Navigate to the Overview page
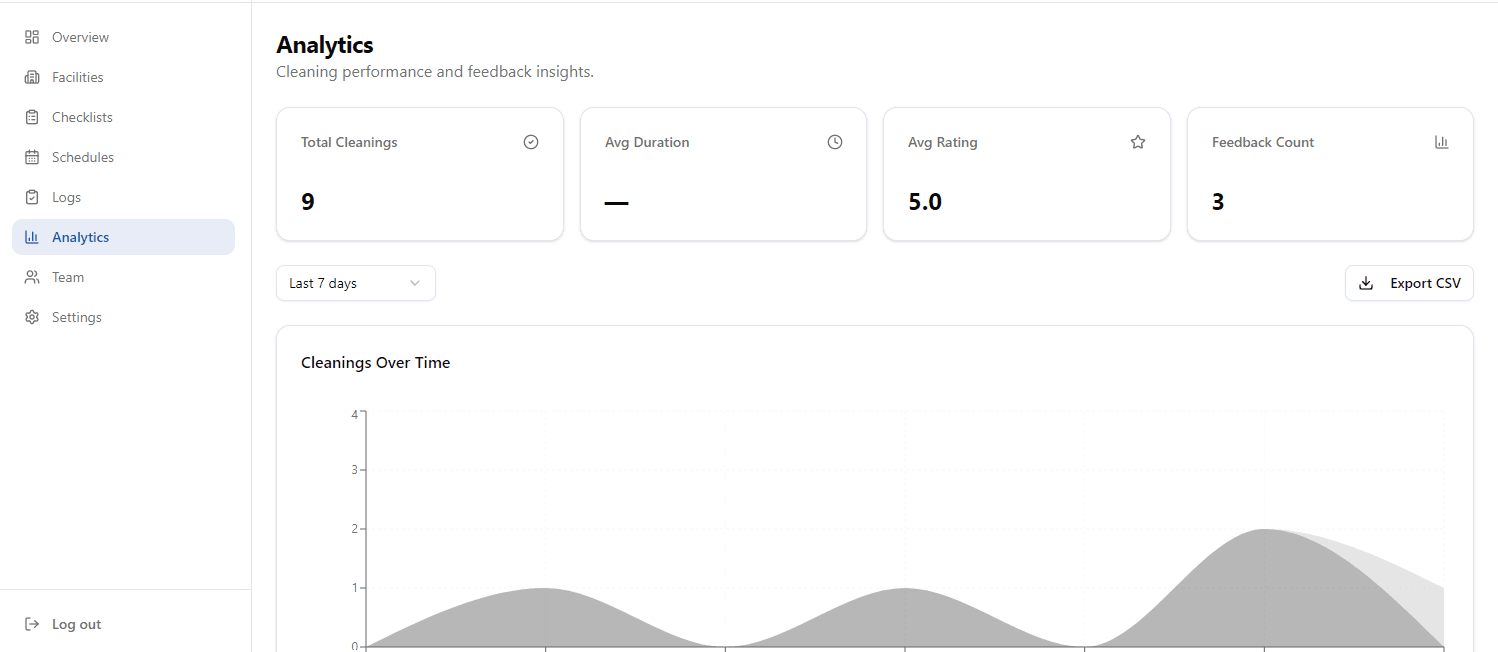The width and height of the screenshot is (1498, 652). [79, 36]
